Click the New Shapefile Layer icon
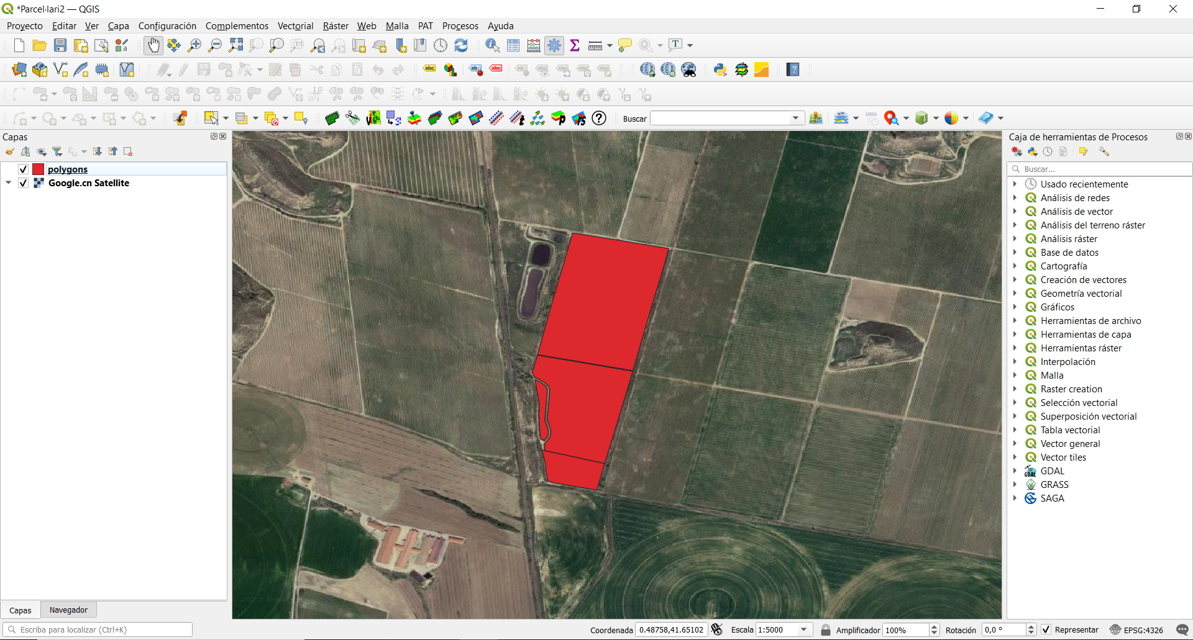 pyautogui.click(x=60, y=70)
